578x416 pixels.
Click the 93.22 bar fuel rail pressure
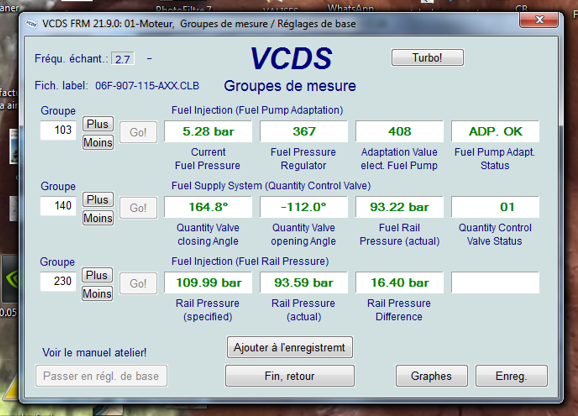400,207
